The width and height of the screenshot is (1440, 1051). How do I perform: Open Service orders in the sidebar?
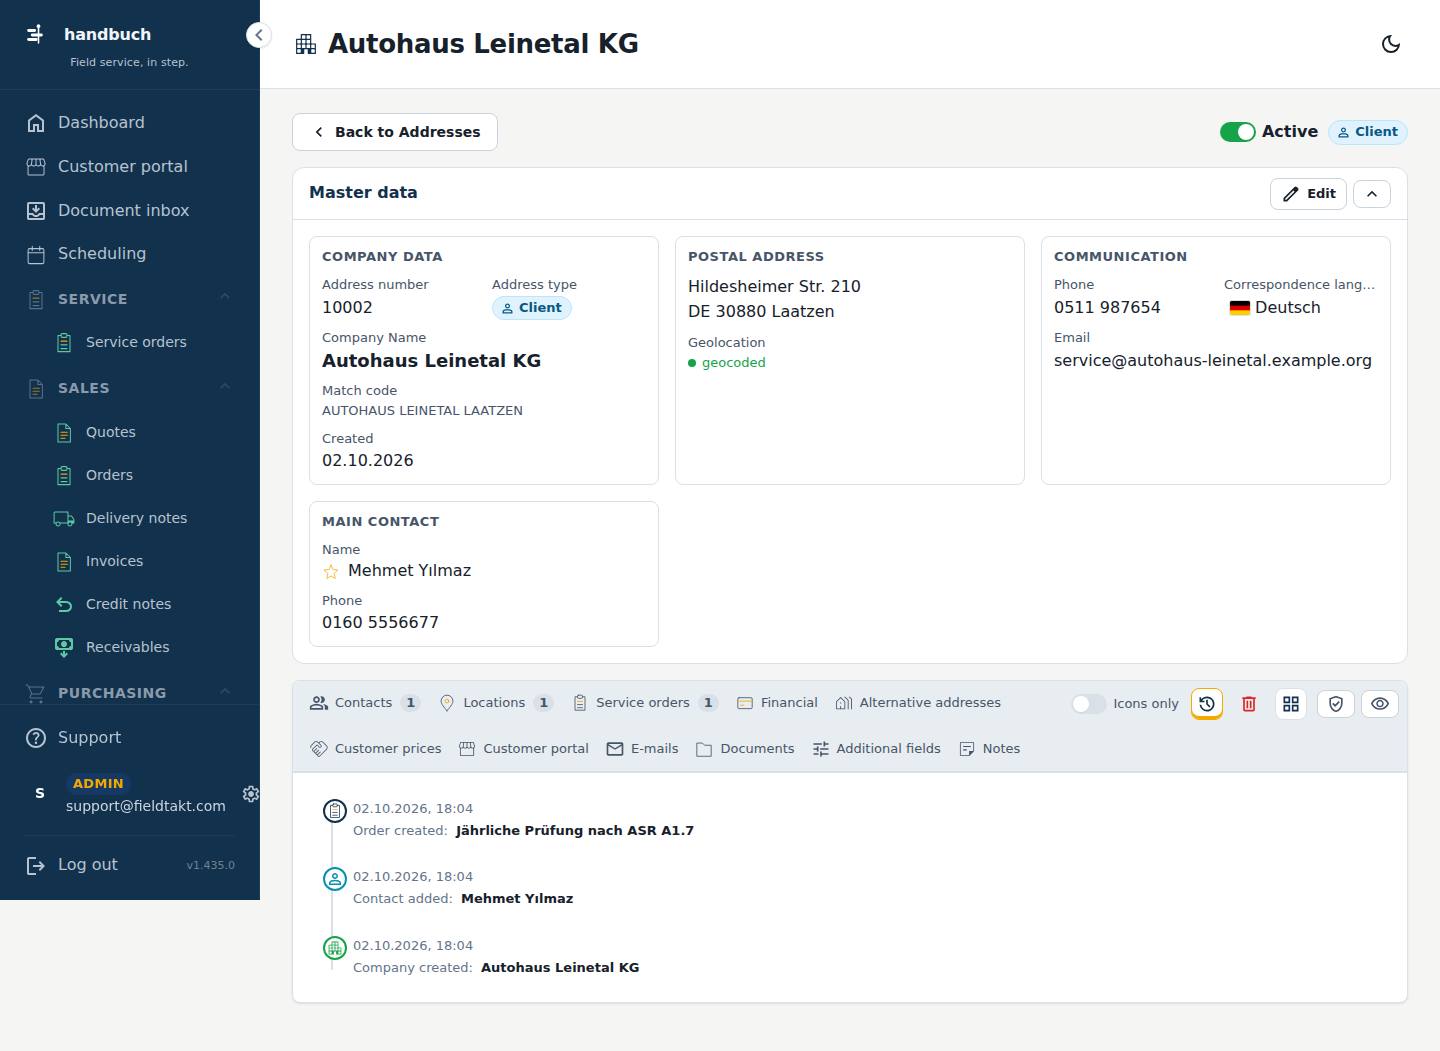[130, 343]
